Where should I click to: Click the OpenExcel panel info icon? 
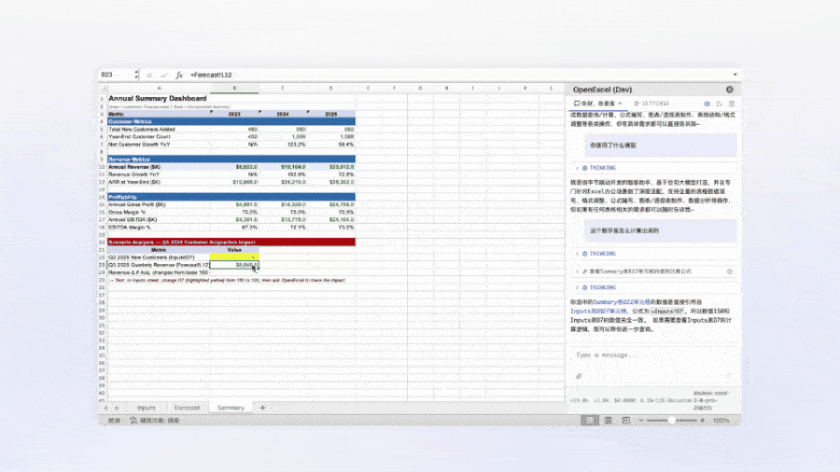731,89
